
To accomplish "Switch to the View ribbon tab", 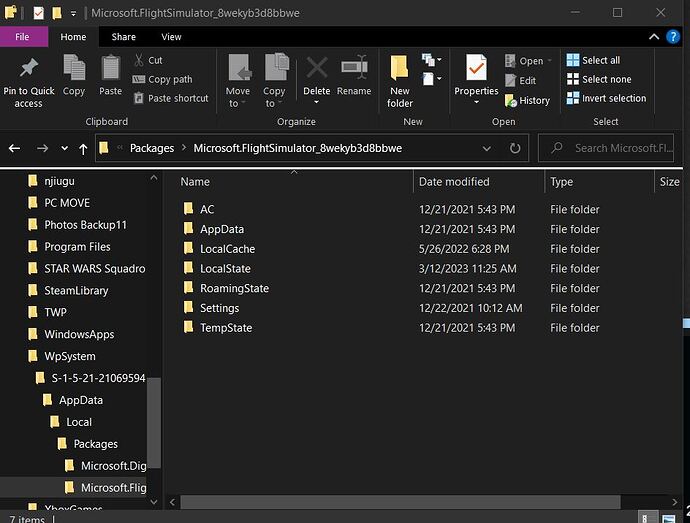I will (x=171, y=37).
